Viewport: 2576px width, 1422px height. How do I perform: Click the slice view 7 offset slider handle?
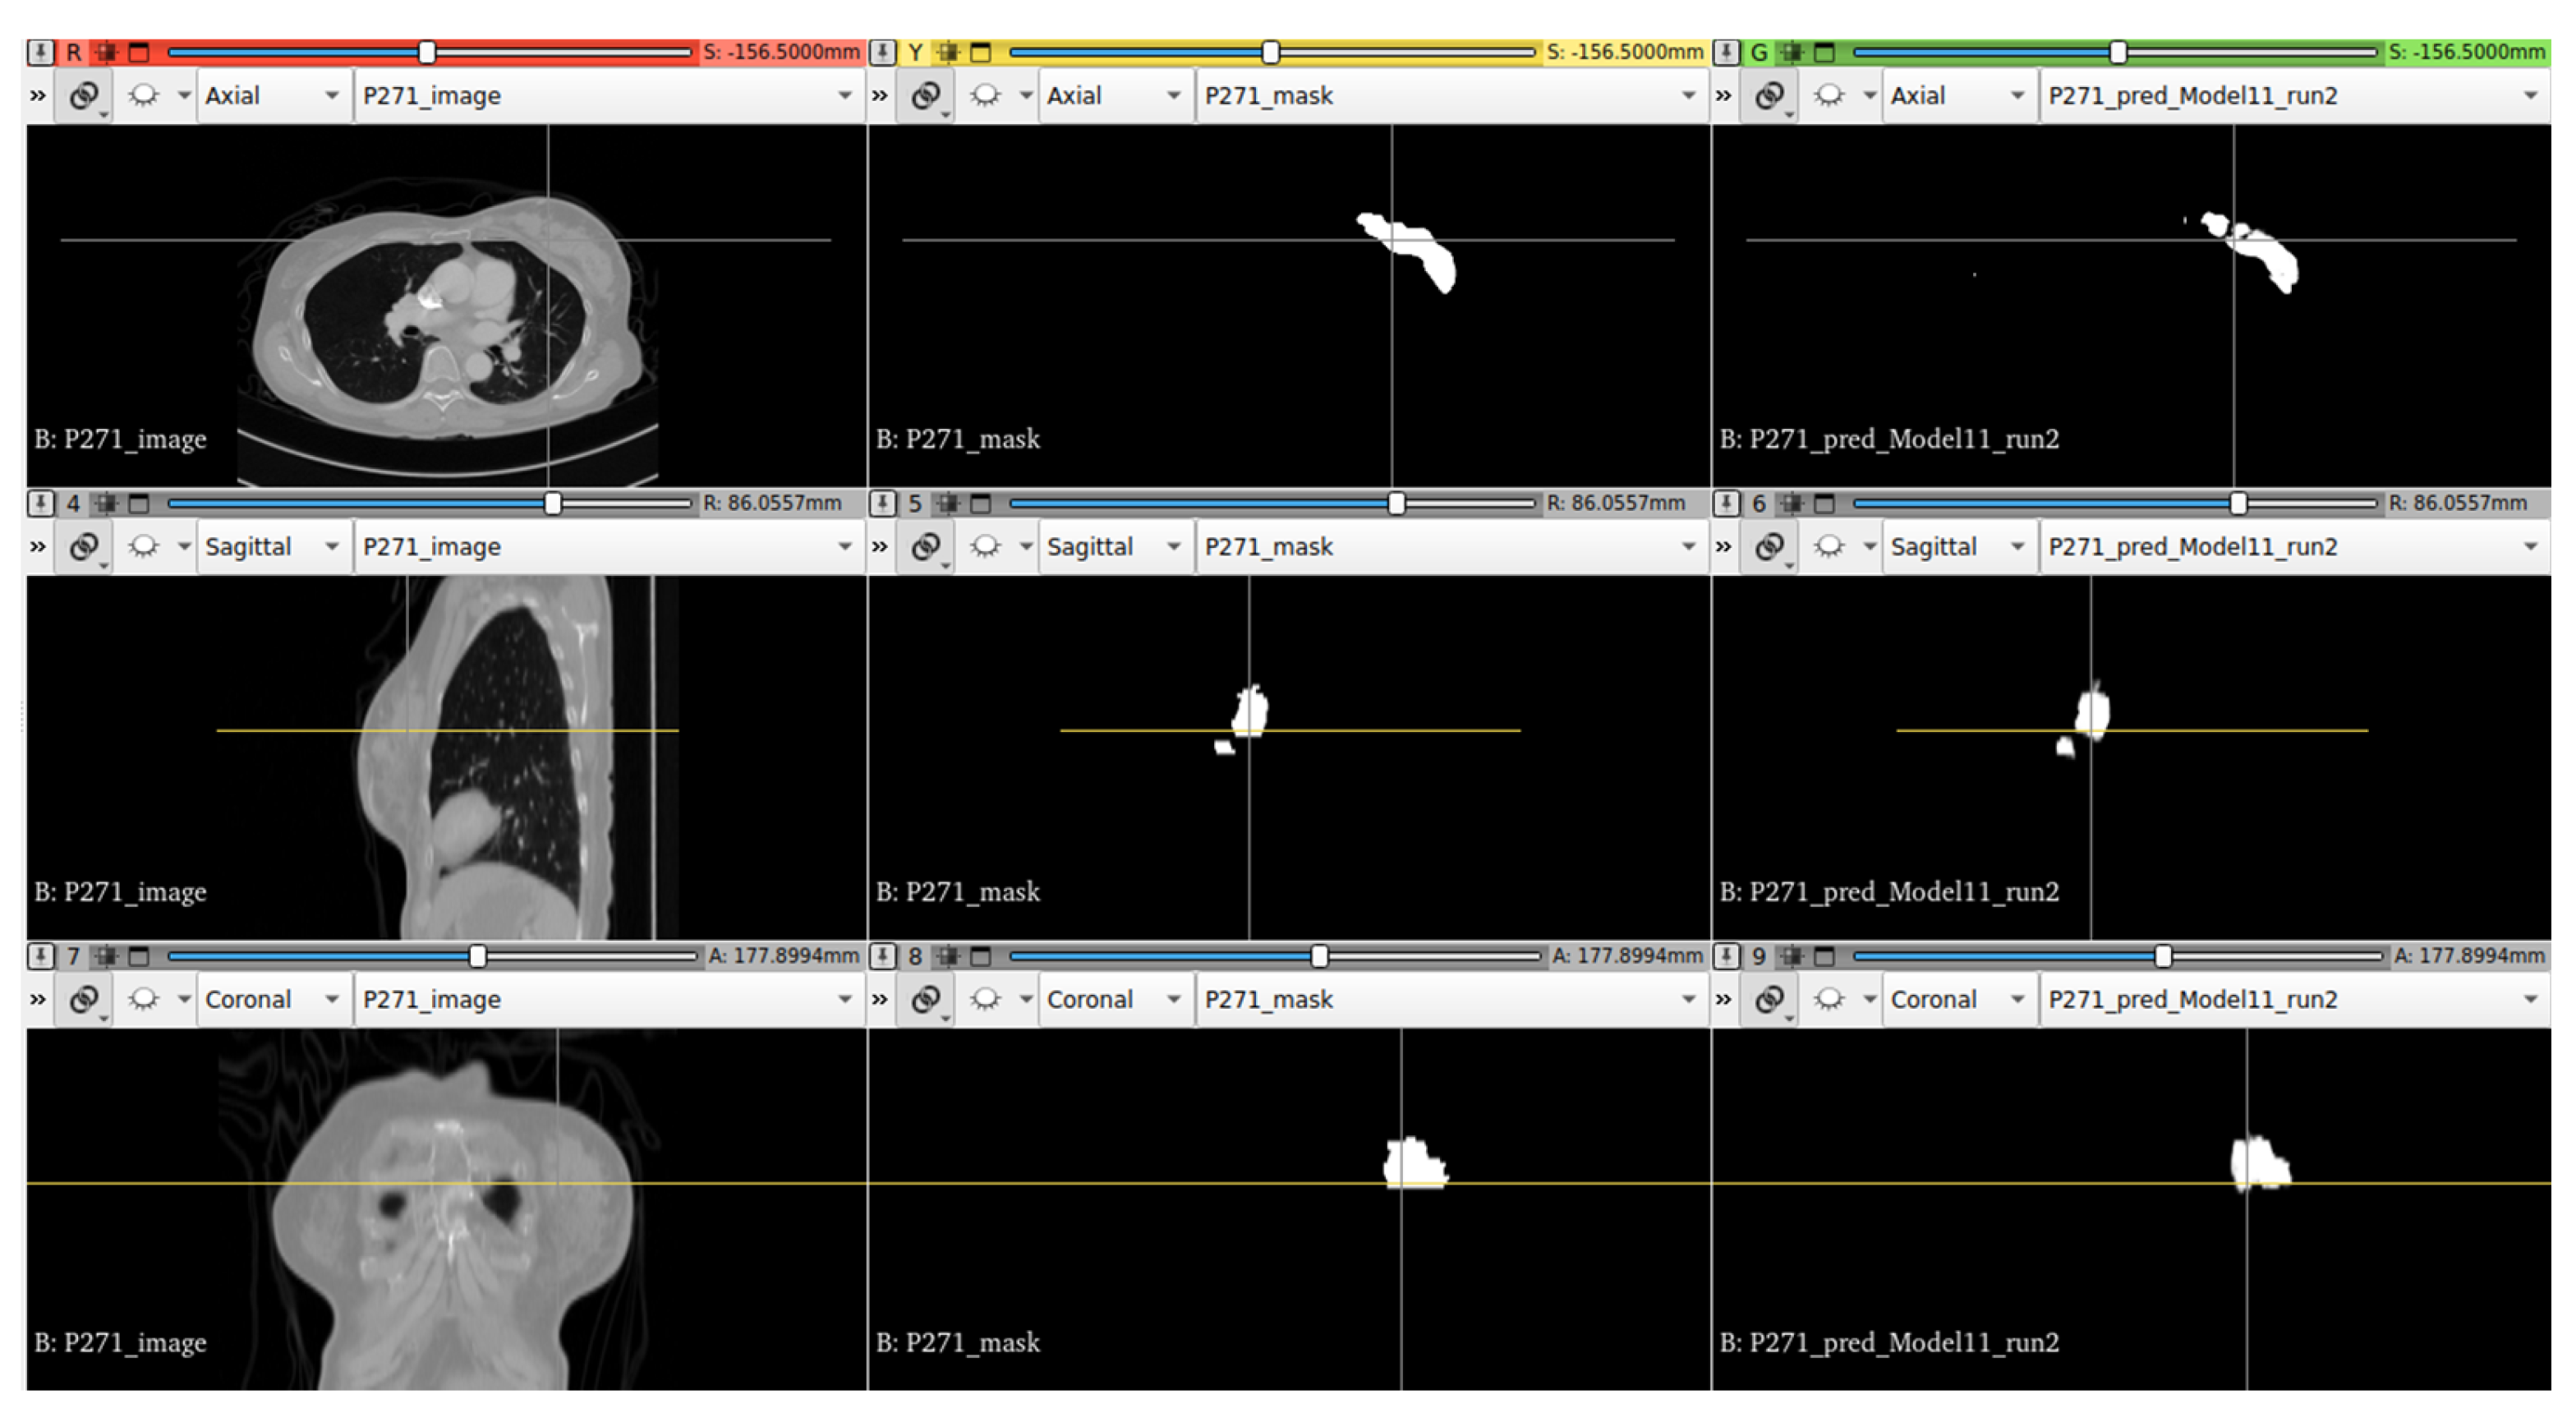click(x=478, y=956)
